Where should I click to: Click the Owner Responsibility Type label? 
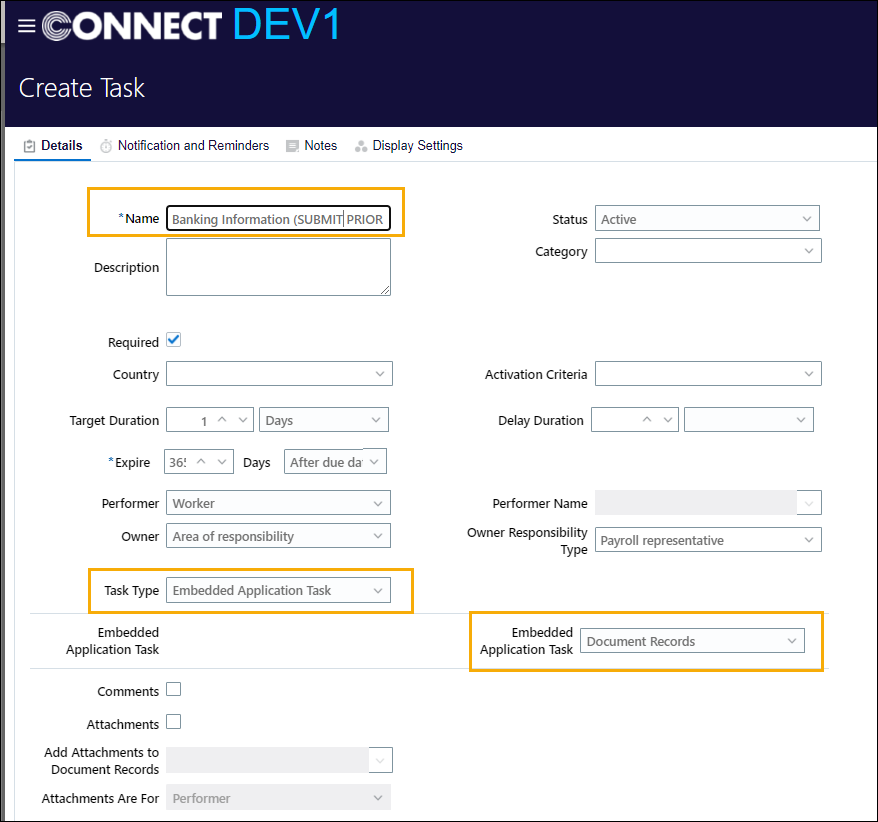click(x=527, y=541)
